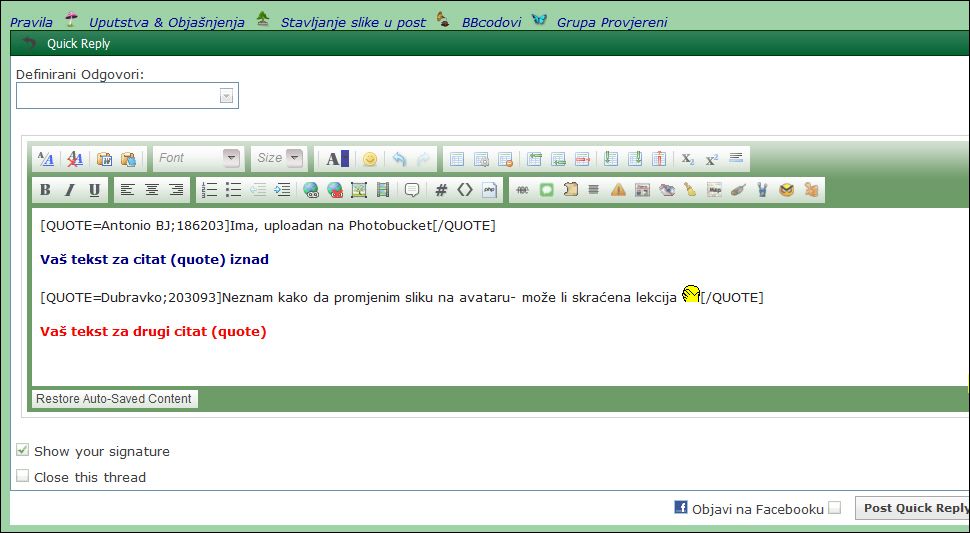Center align the text
The height and width of the screenshot is (533, 970).
tap(152, 190)
